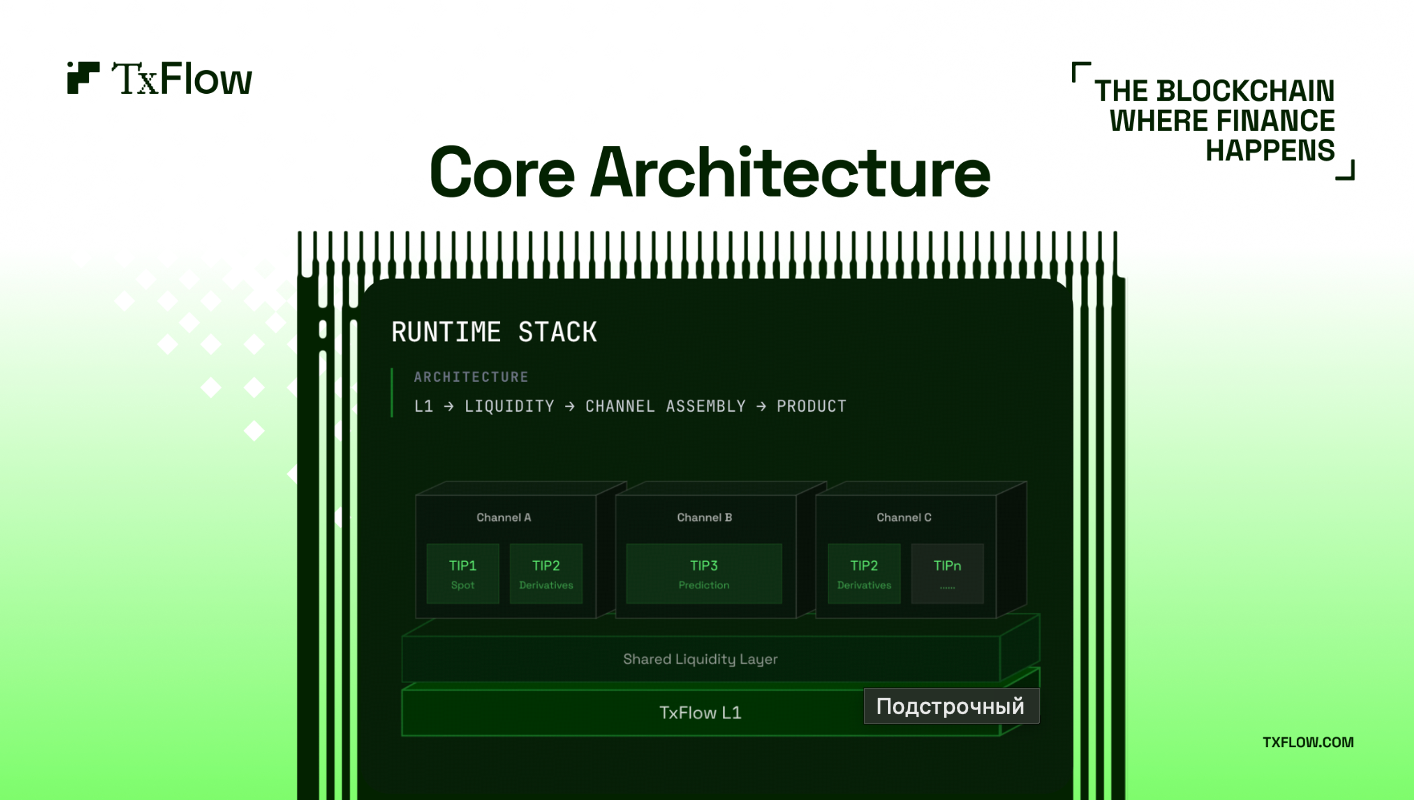Click the TxFlow logo icon

click(x=83, y=78)
